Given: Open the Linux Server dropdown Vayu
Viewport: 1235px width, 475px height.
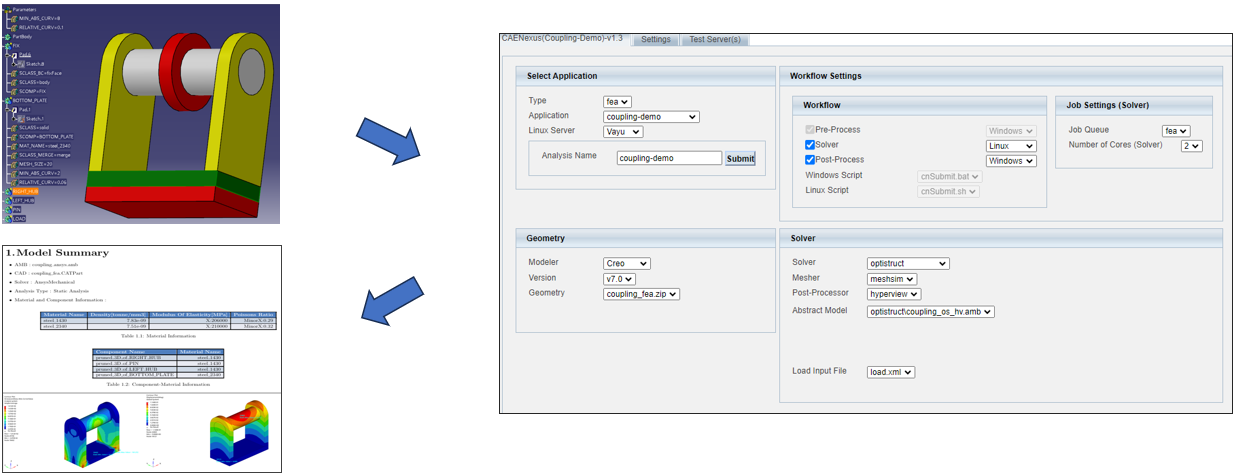Looking at the screenshot, I should click(623, 131).
